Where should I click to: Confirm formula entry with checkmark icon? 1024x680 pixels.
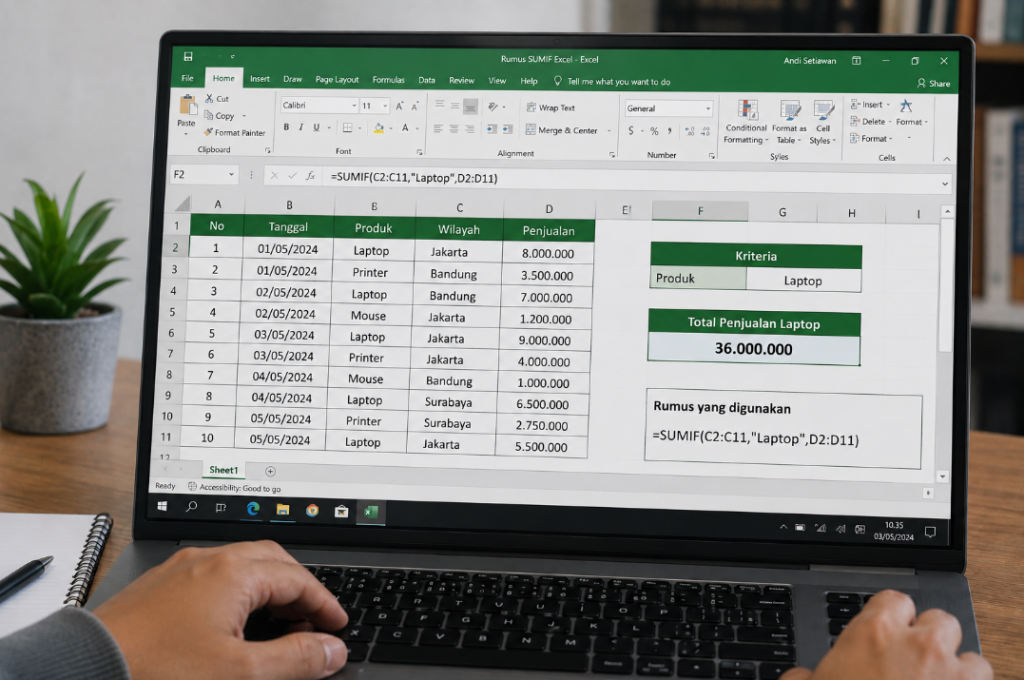click(292, 175)
